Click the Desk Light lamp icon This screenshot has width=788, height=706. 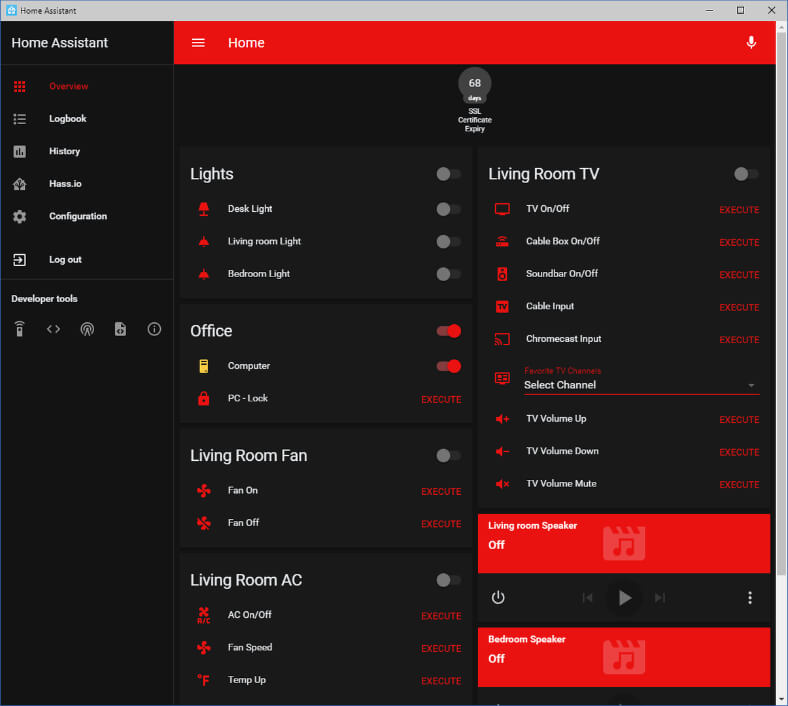click(x=204, y=209)
